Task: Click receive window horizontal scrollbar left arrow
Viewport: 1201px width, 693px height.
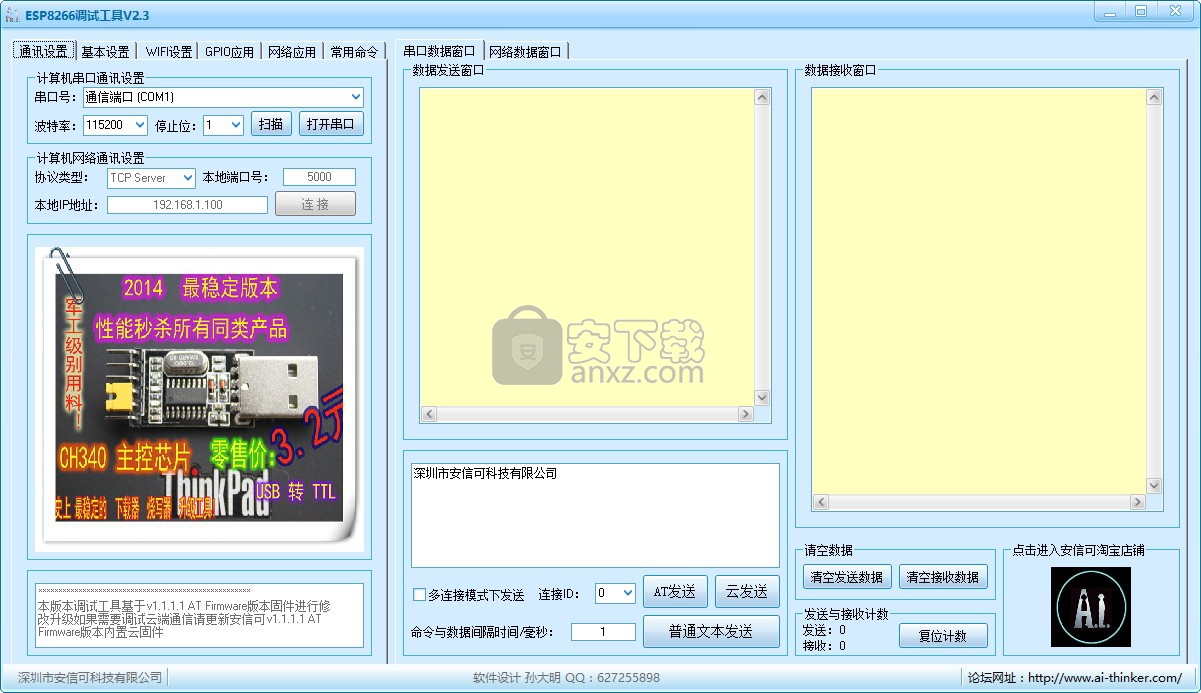Action: [821, 502]
